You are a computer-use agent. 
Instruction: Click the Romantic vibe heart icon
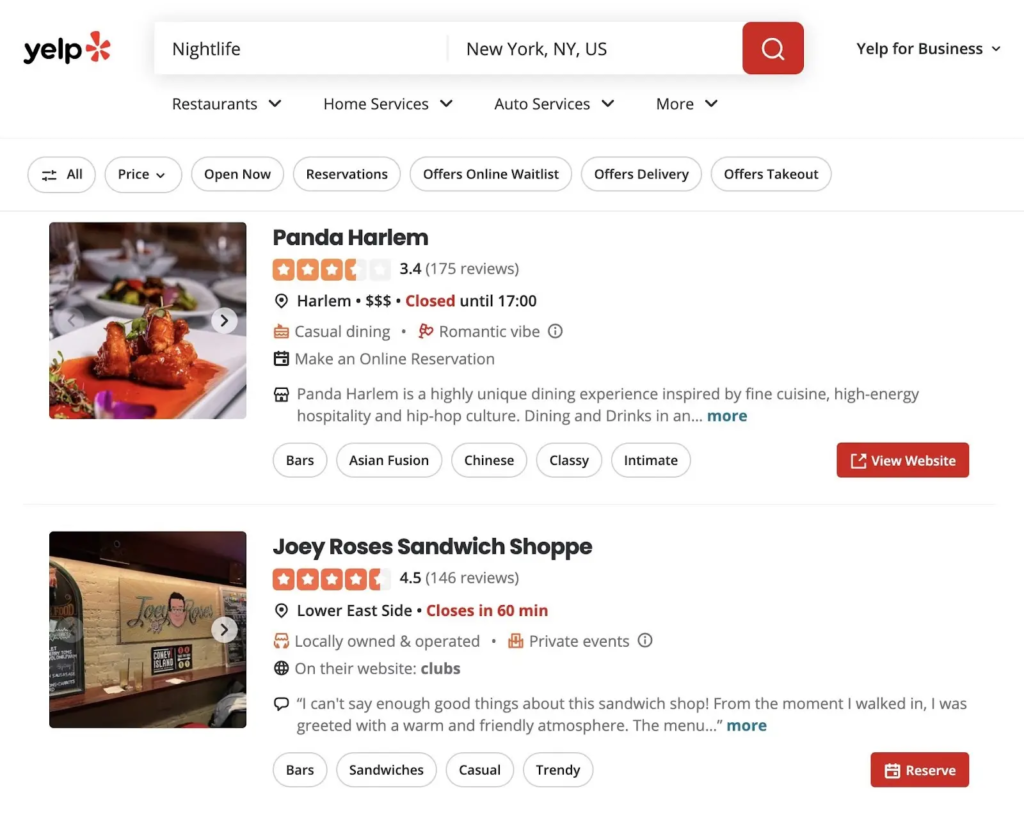click(x=426, y=331)
